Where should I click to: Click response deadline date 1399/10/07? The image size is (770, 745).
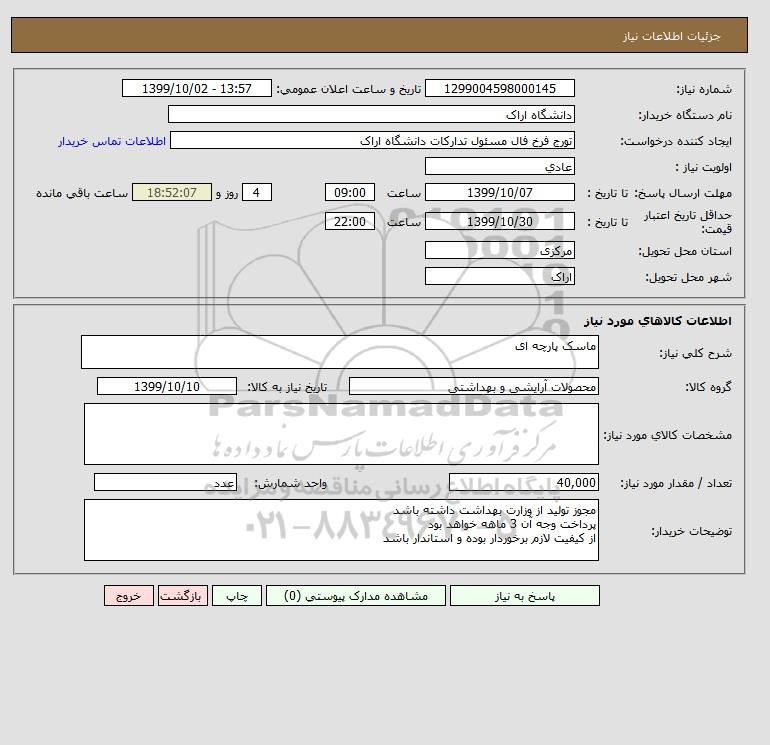tap(499, 193)
